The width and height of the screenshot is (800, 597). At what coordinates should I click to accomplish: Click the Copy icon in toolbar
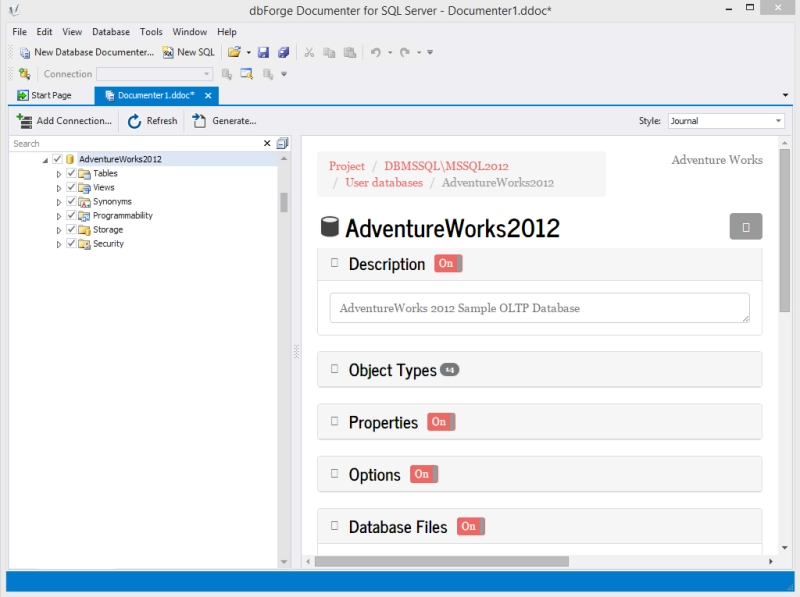point(329,52)
